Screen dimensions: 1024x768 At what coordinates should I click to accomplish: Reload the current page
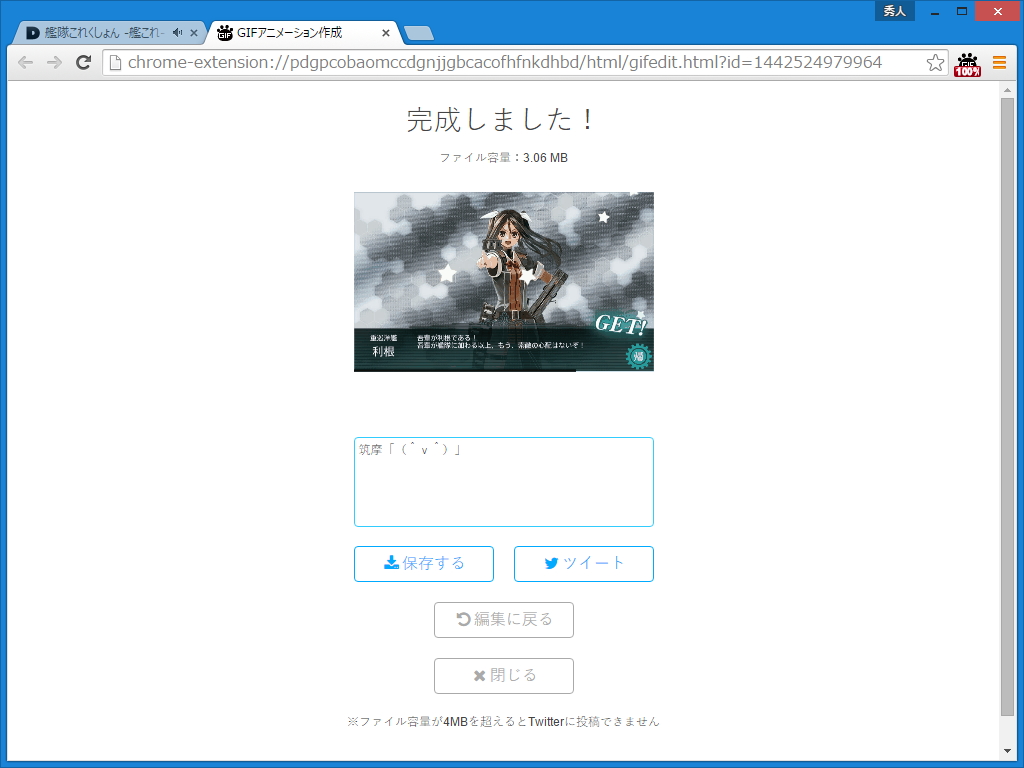pyautogui.click(x=84, y=62)
